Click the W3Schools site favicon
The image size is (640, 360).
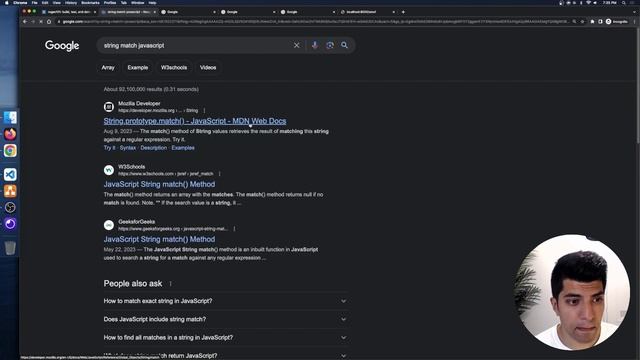coord(109,170)
